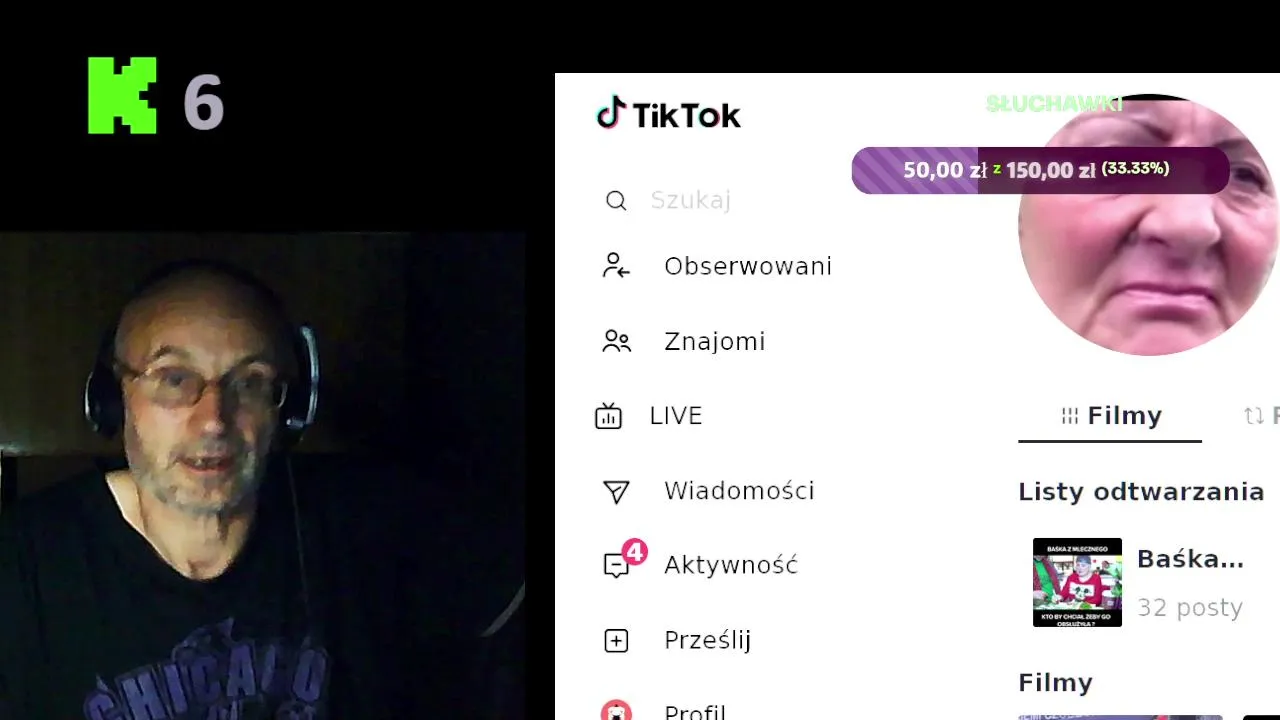
Task: Click the Baśka... playlist title link
Action: point(1190,559)
